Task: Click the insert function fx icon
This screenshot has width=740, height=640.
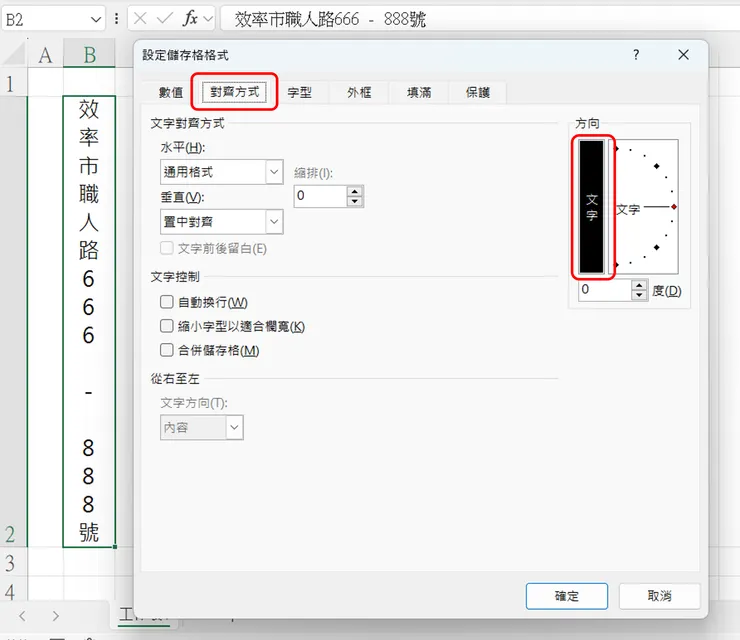Action: [191, 19]
